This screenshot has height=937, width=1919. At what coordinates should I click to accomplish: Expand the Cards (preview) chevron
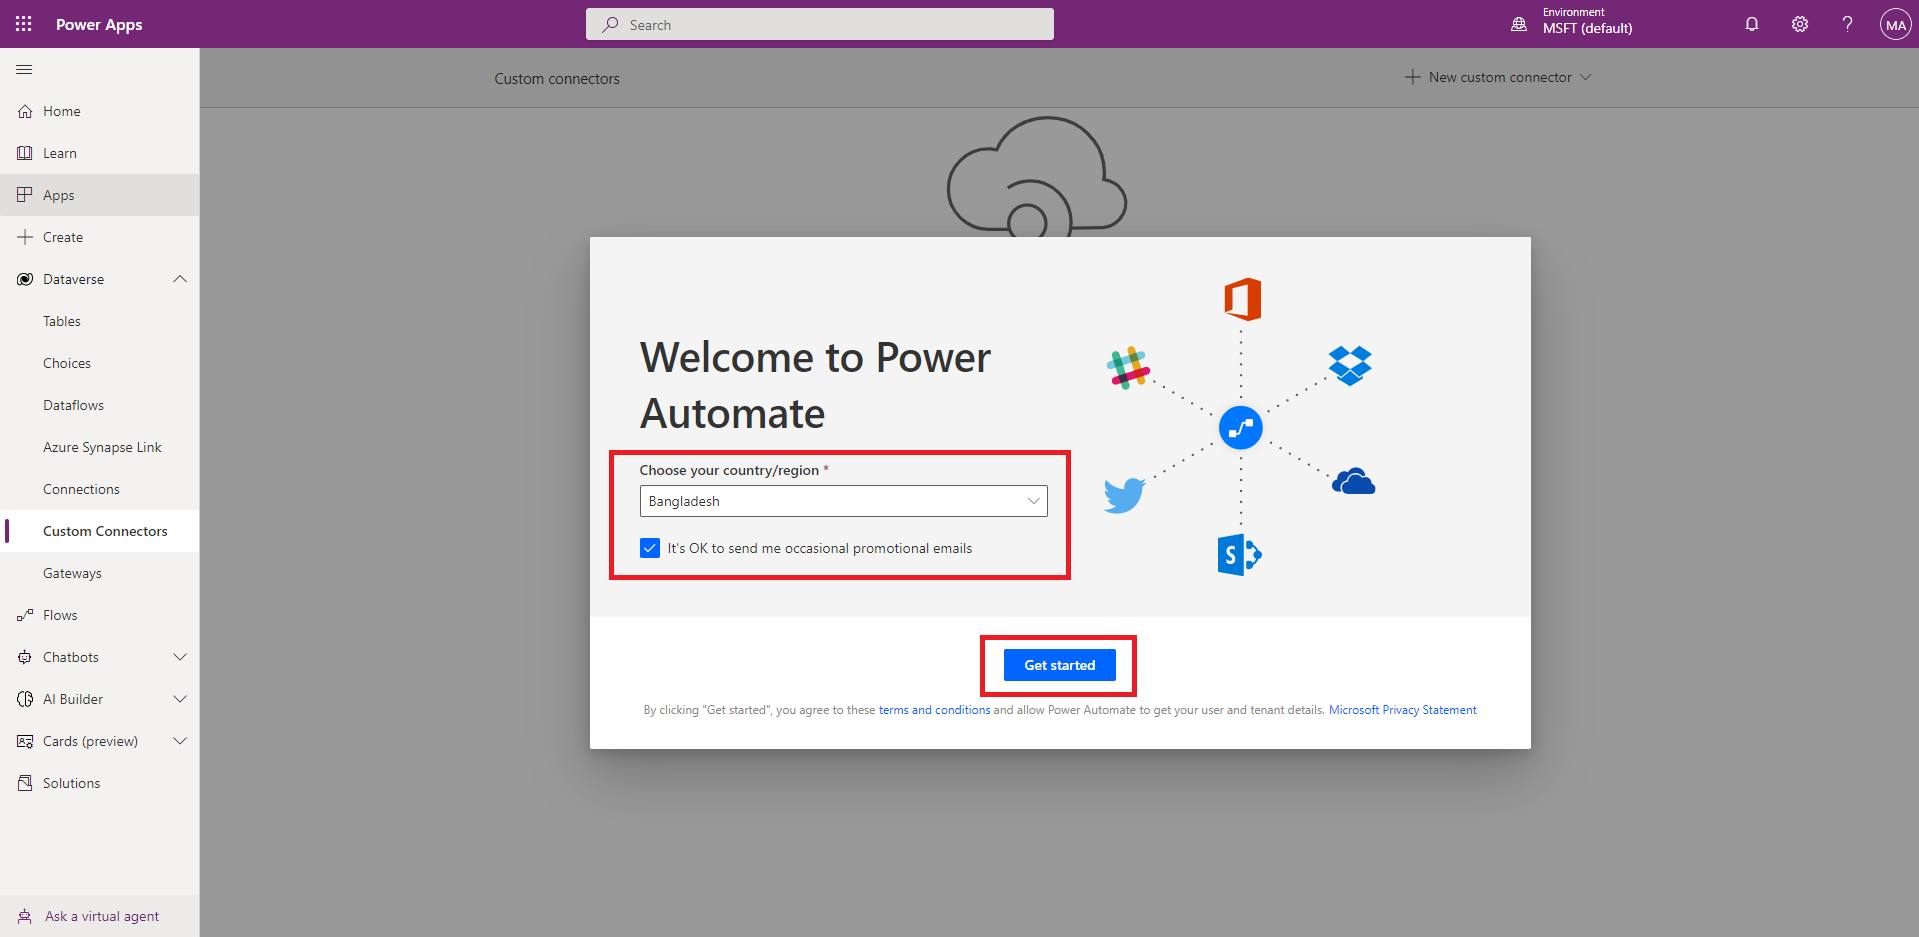[x=180, y=741]
